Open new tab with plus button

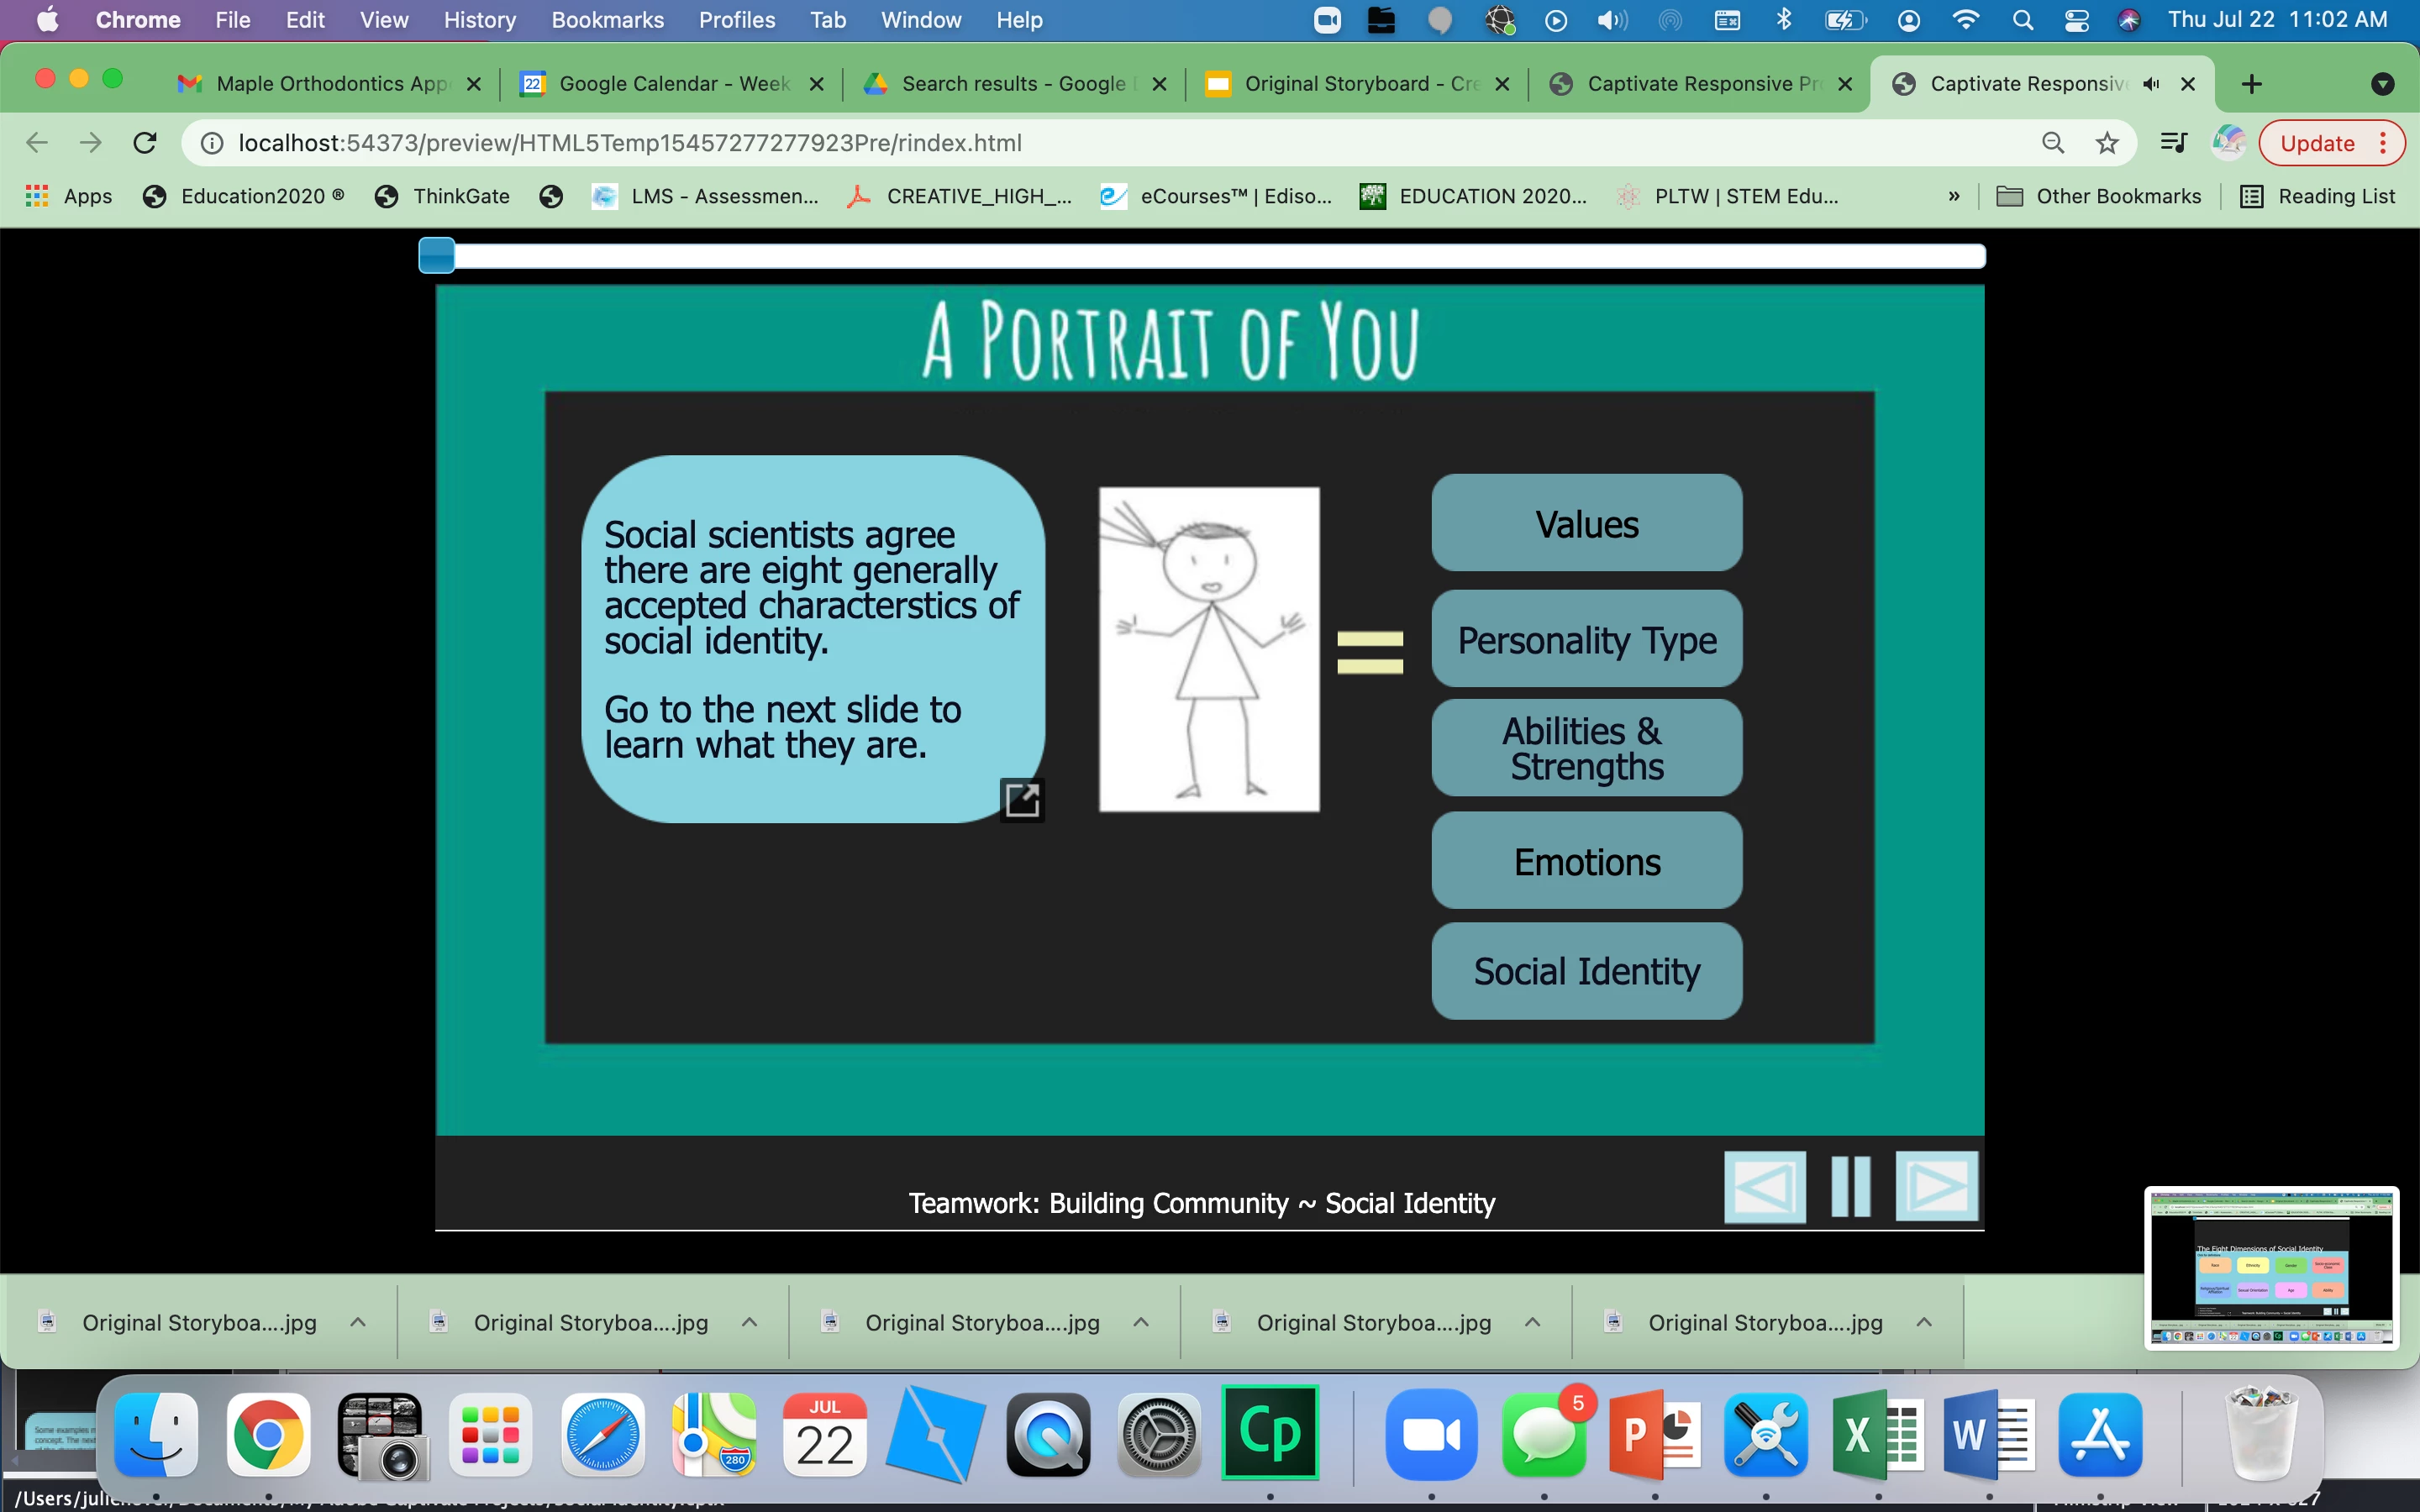(x=2251, y=84)
